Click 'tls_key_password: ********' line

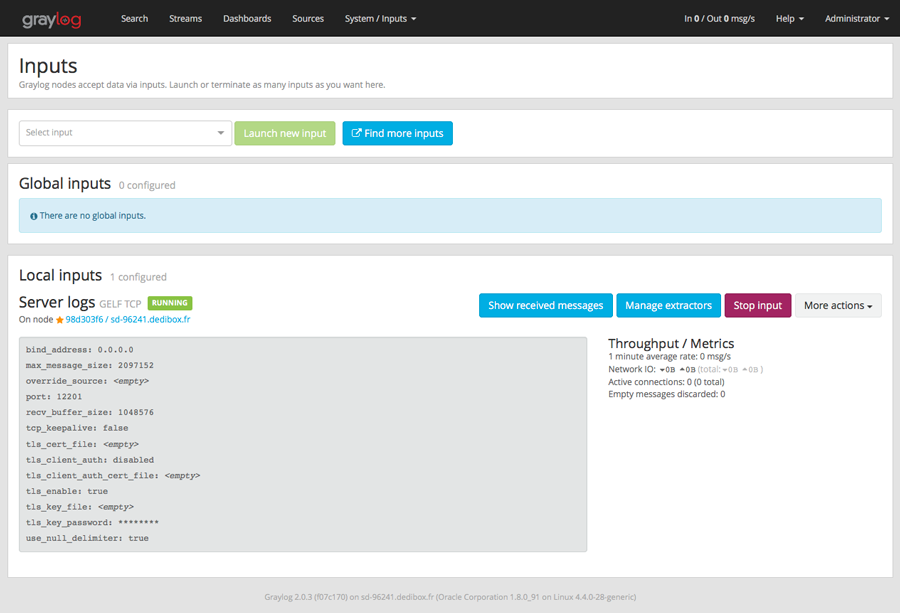click(92, 523)
